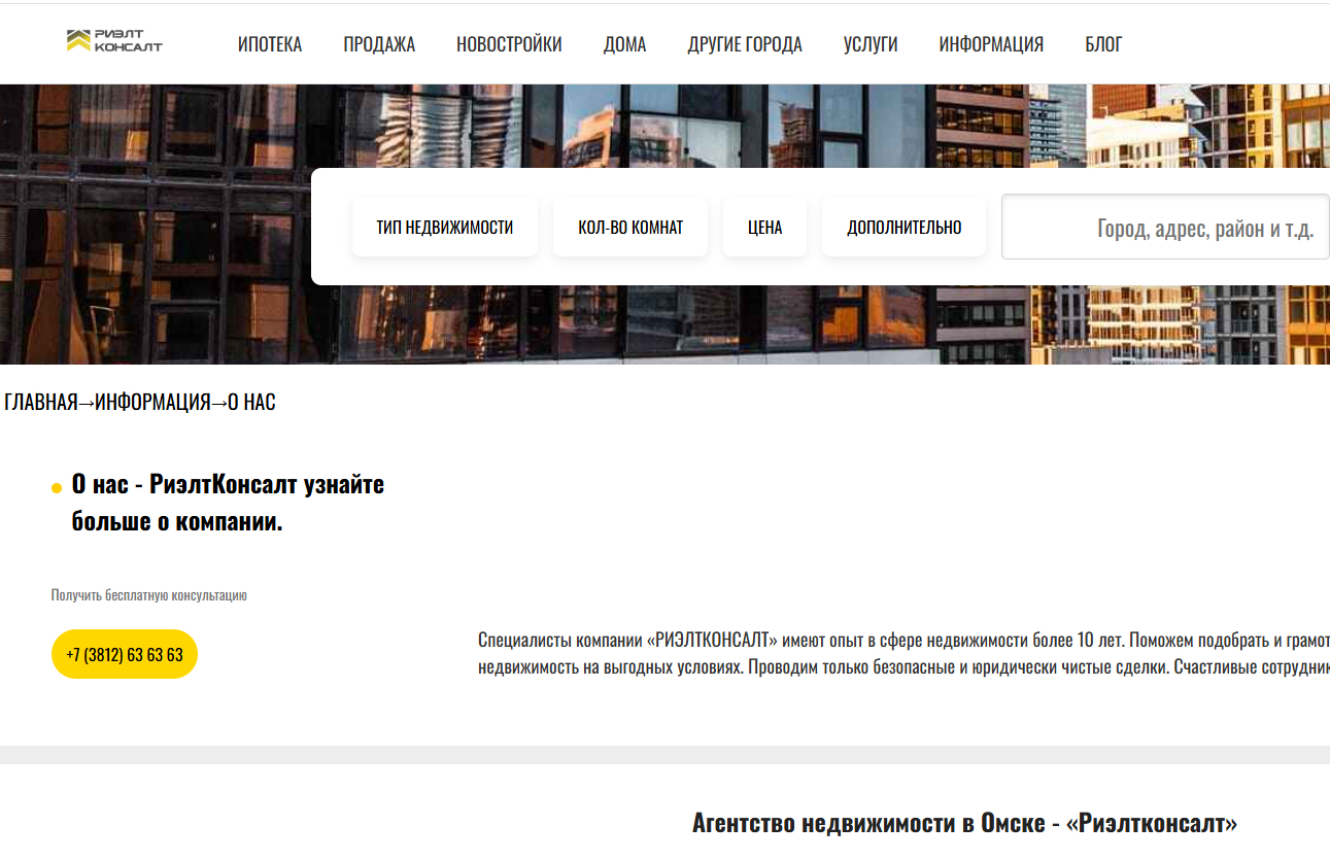Select ДОМА in the top navigation
1330x860 pixels.
(624, 45)
